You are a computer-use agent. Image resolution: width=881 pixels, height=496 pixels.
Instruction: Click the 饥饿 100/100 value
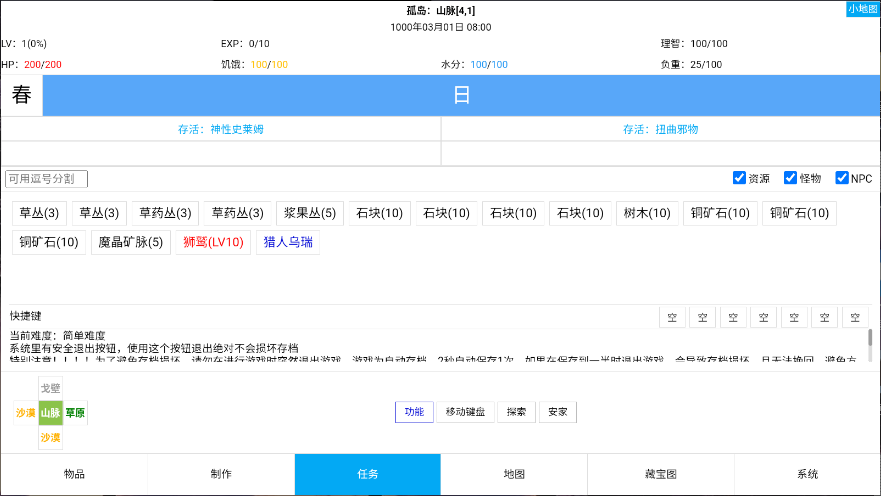pyautogui.click(x=269, y=65)
